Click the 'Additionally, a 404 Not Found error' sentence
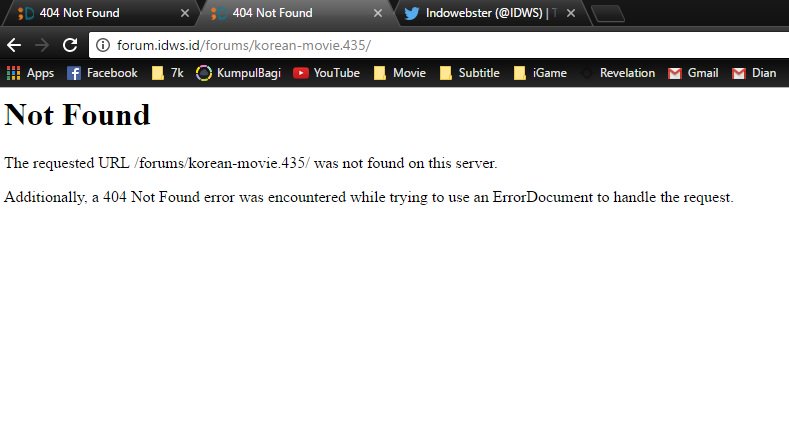The height and width of the screenshot is (421, 789). tap(369, 197)
